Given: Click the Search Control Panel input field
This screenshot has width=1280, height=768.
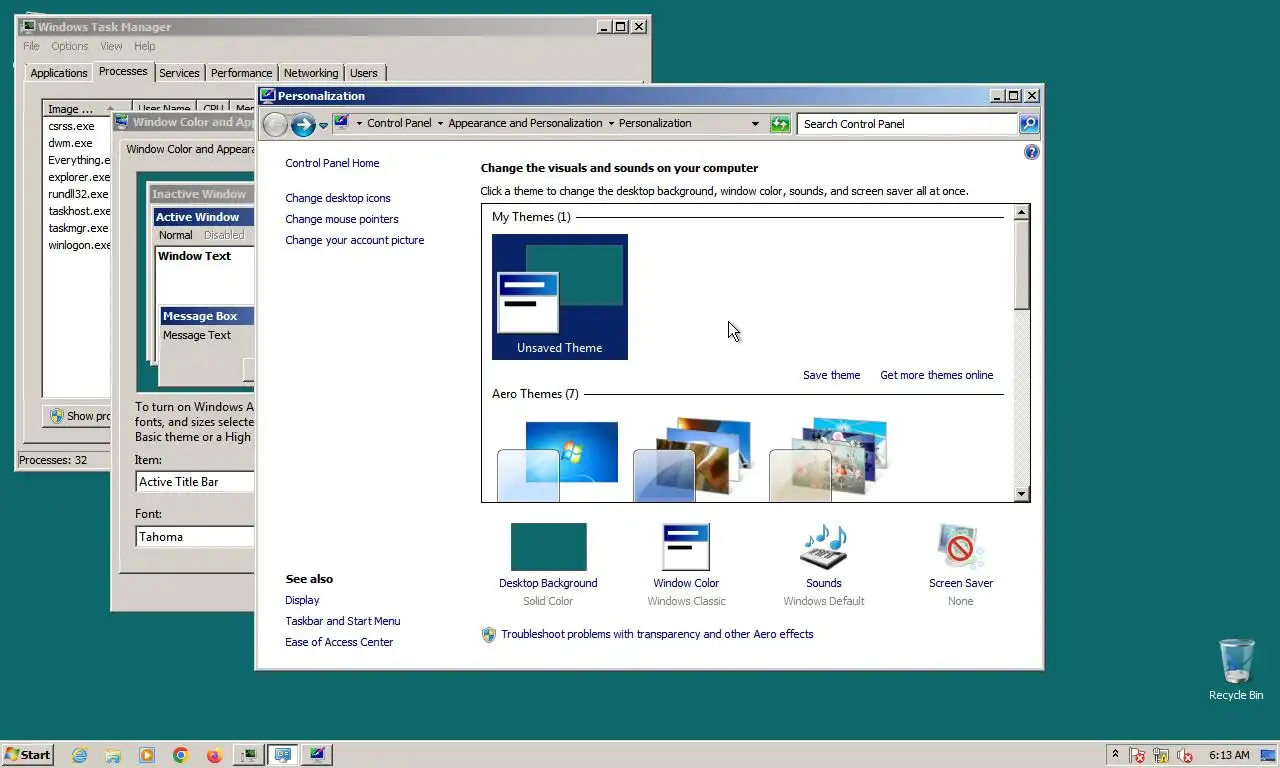Looking at the screenshot, I should [x=908, y=124].
